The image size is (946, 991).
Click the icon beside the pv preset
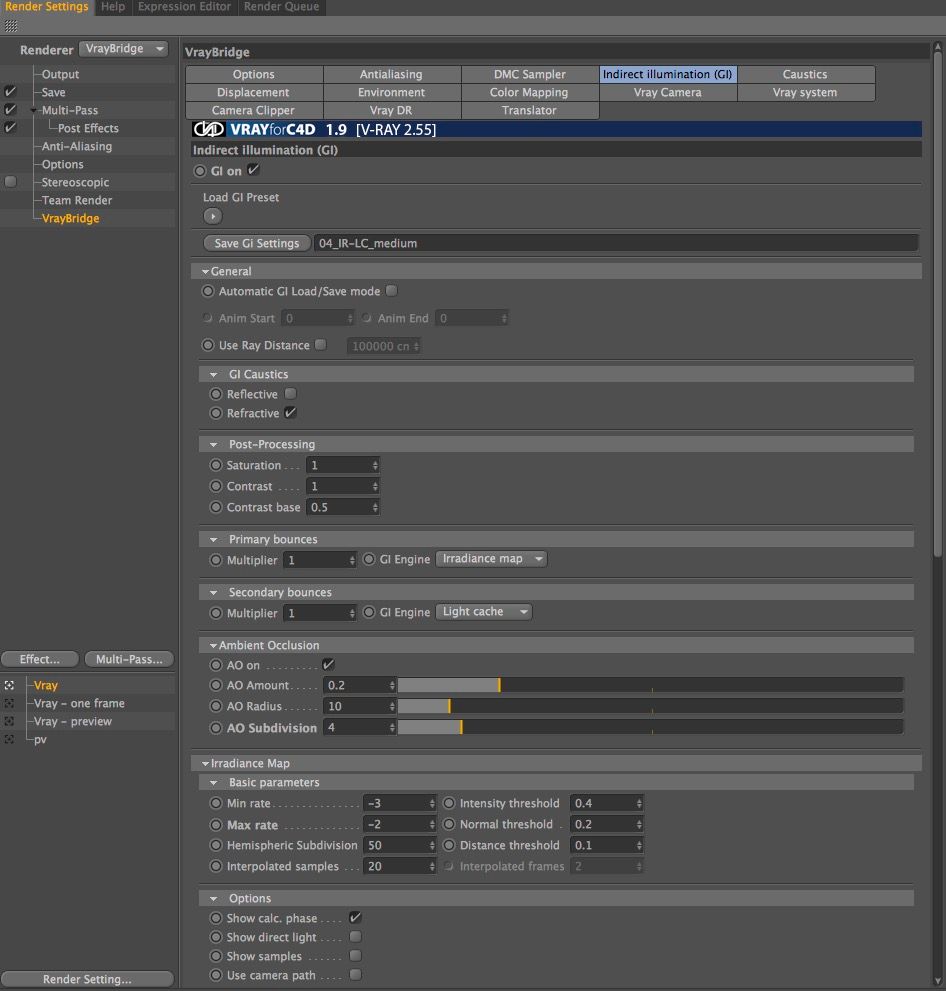tap(9, 740)
